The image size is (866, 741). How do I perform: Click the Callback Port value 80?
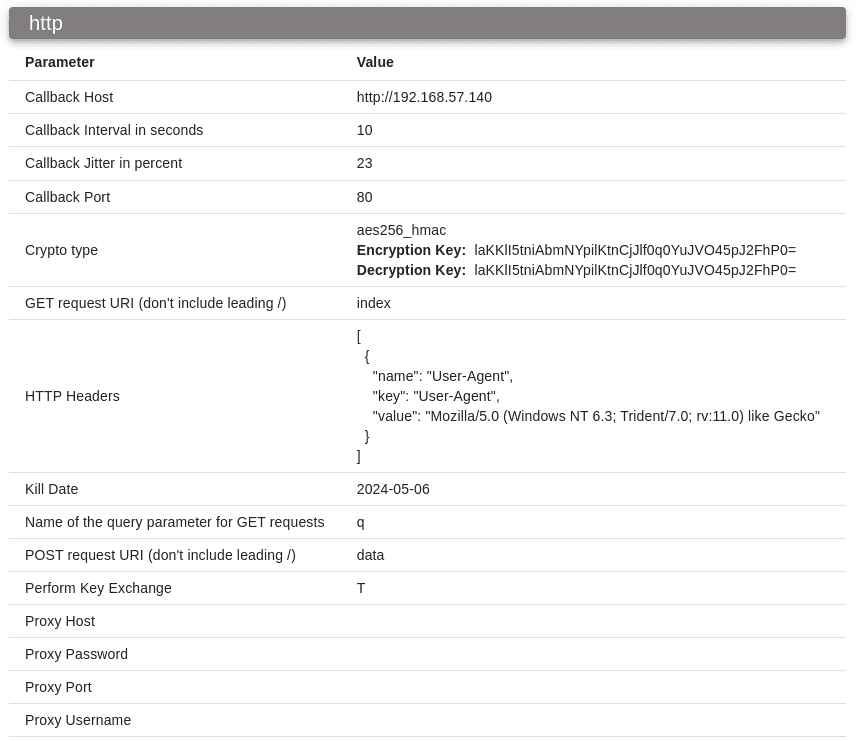click(364, 197)
